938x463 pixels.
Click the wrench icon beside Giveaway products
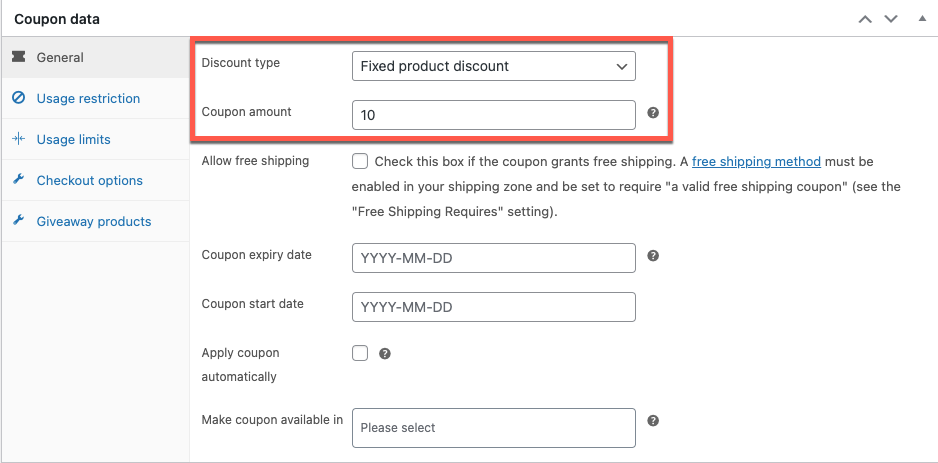click(19, 221)
